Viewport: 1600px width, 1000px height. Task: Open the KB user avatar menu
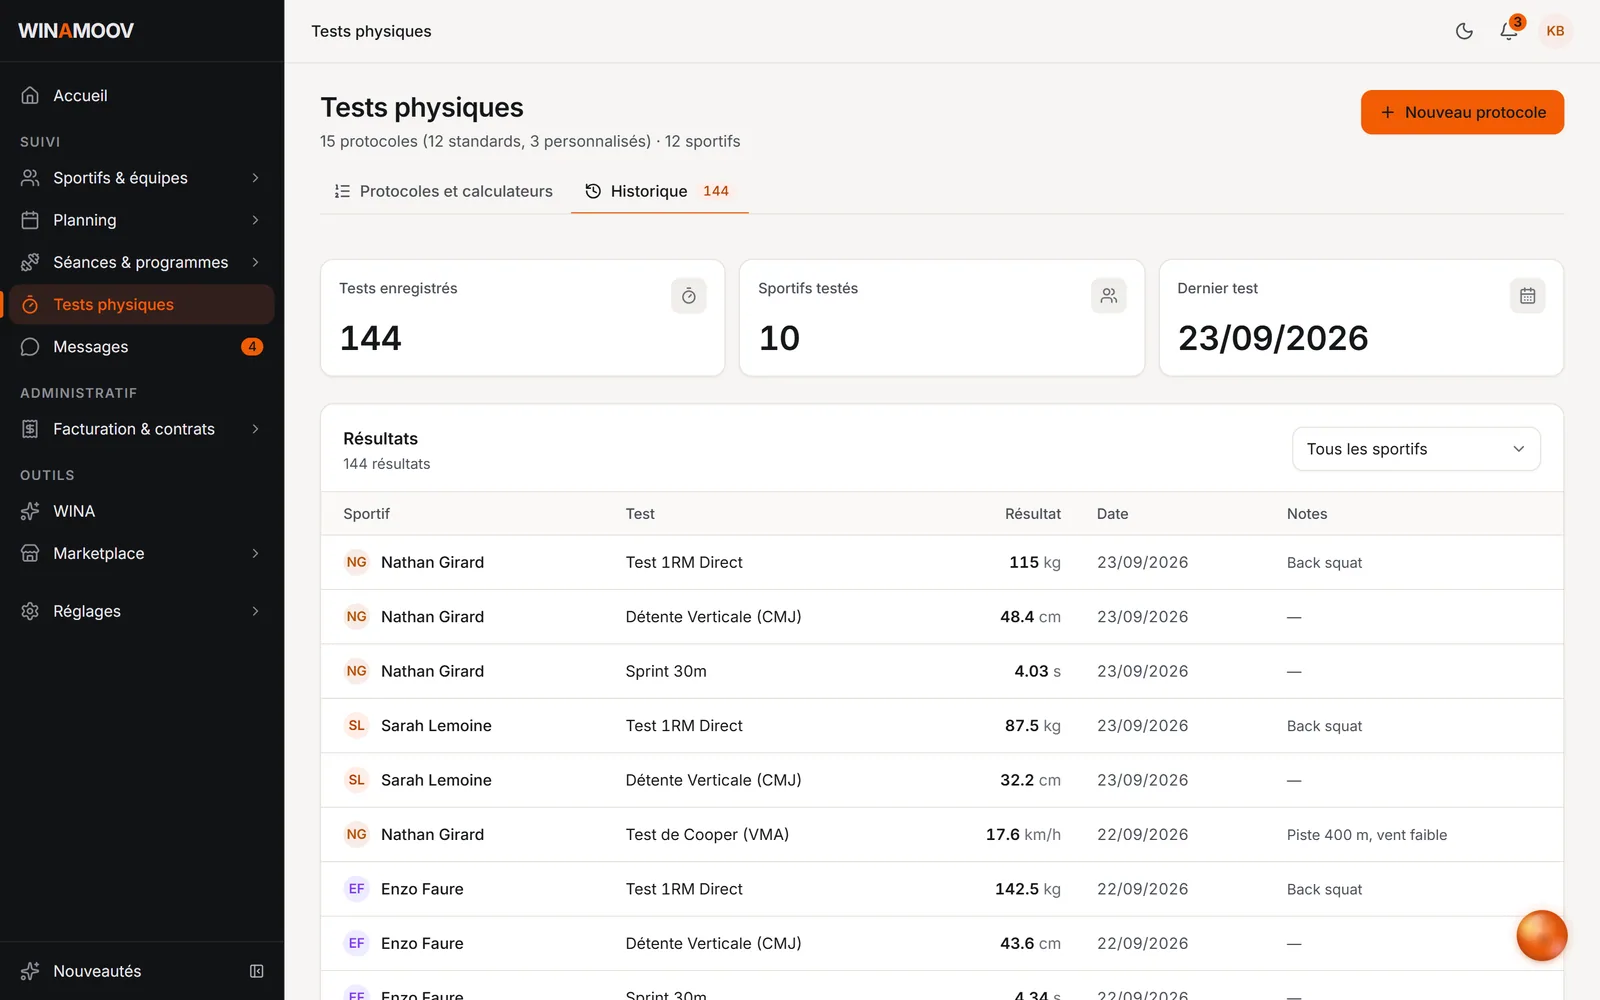click(1555, 31)
